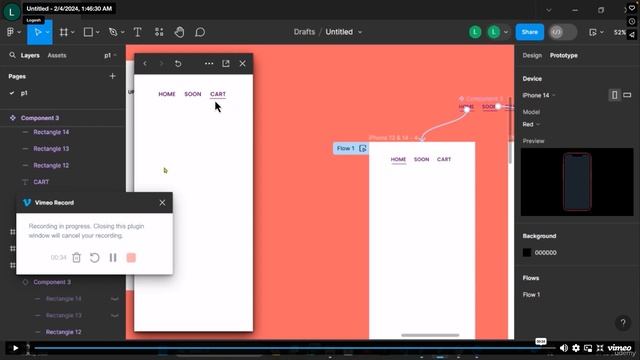
Task: Select the Pen tool
Action: click(x=113, y=32)
